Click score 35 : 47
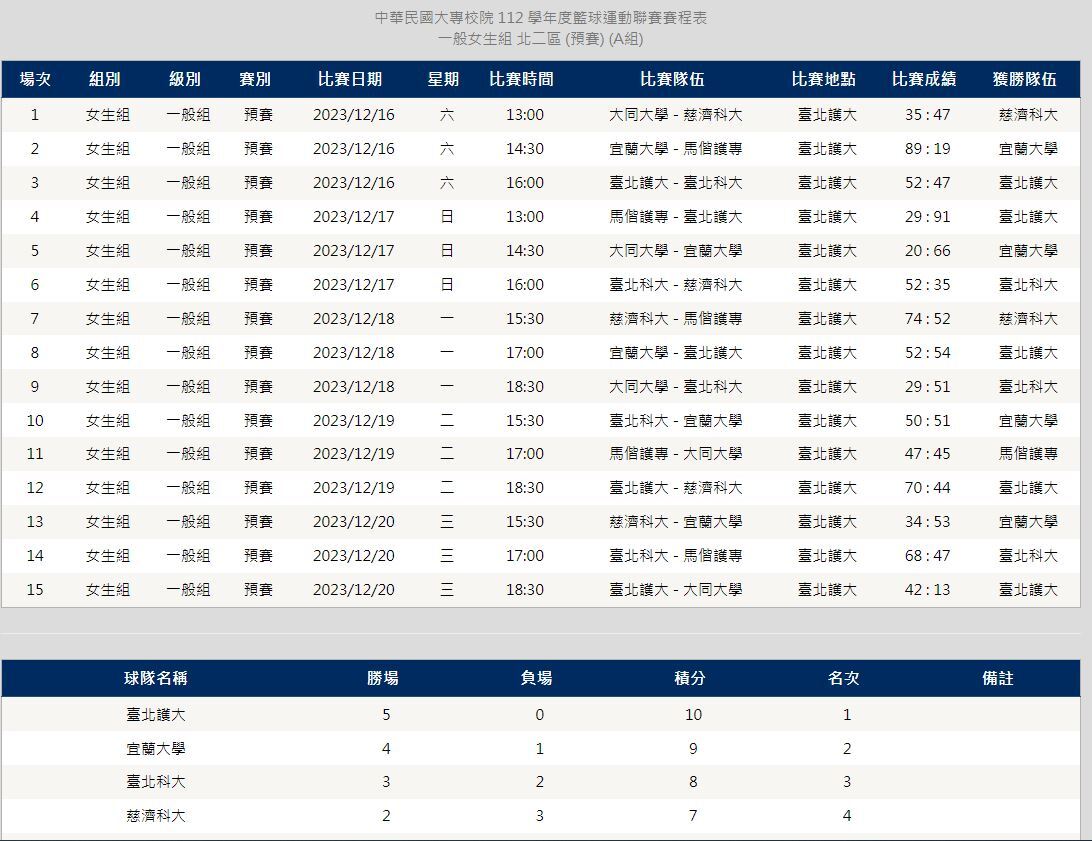This screenshot has height=841, width=1092. tap(928, 115)
